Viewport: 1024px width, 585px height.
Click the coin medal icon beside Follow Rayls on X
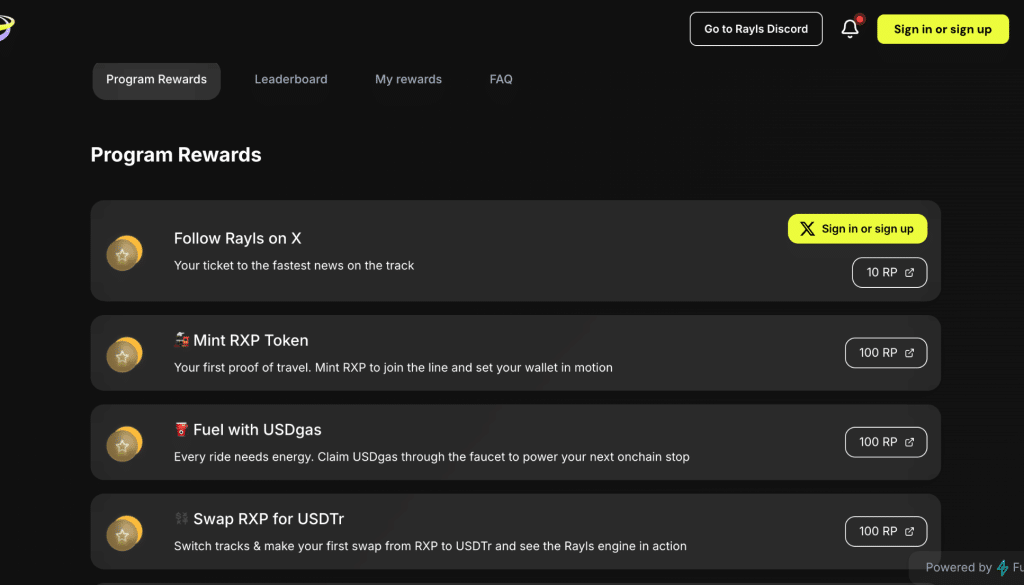click(x=124, y=253)
